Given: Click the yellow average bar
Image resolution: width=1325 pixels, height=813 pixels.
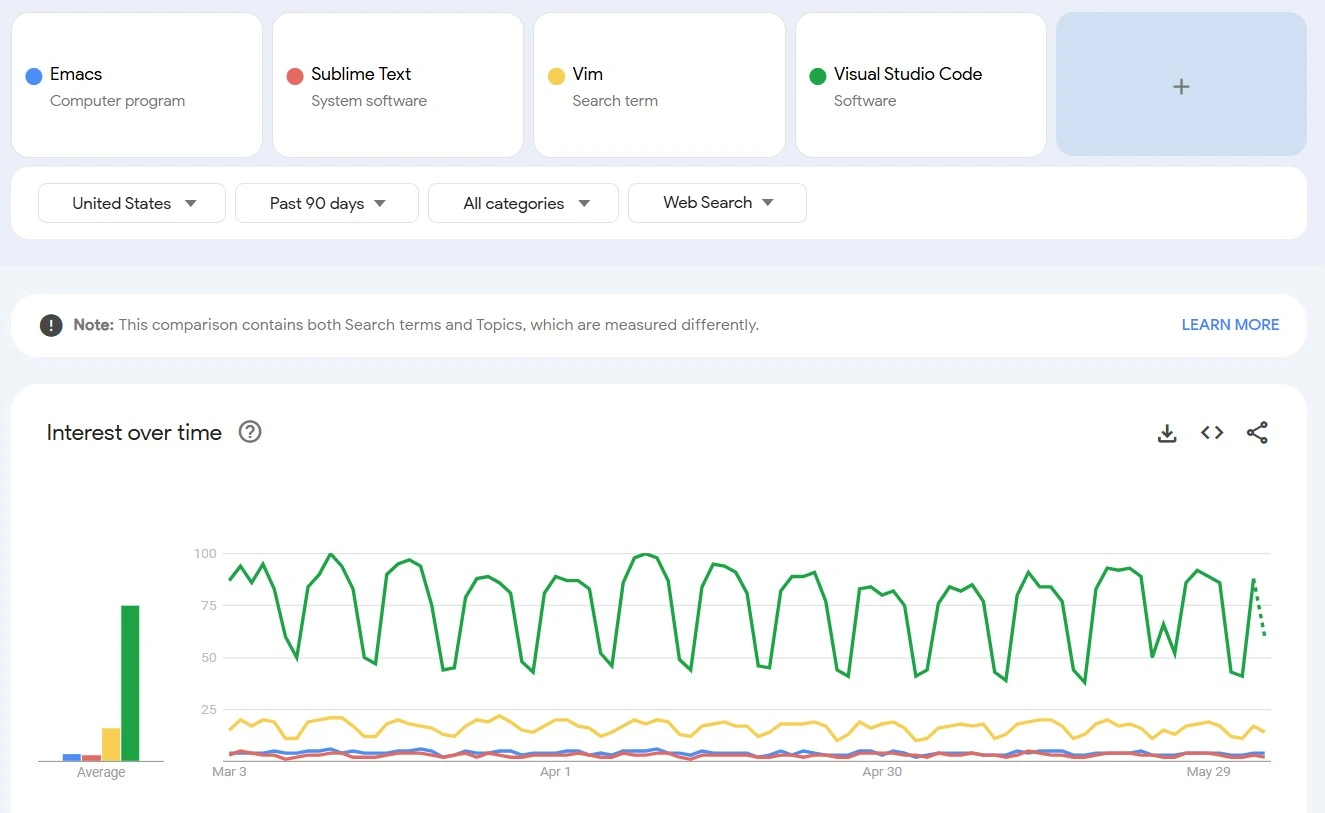Looking at the screenshot, I should coord(111,744).
